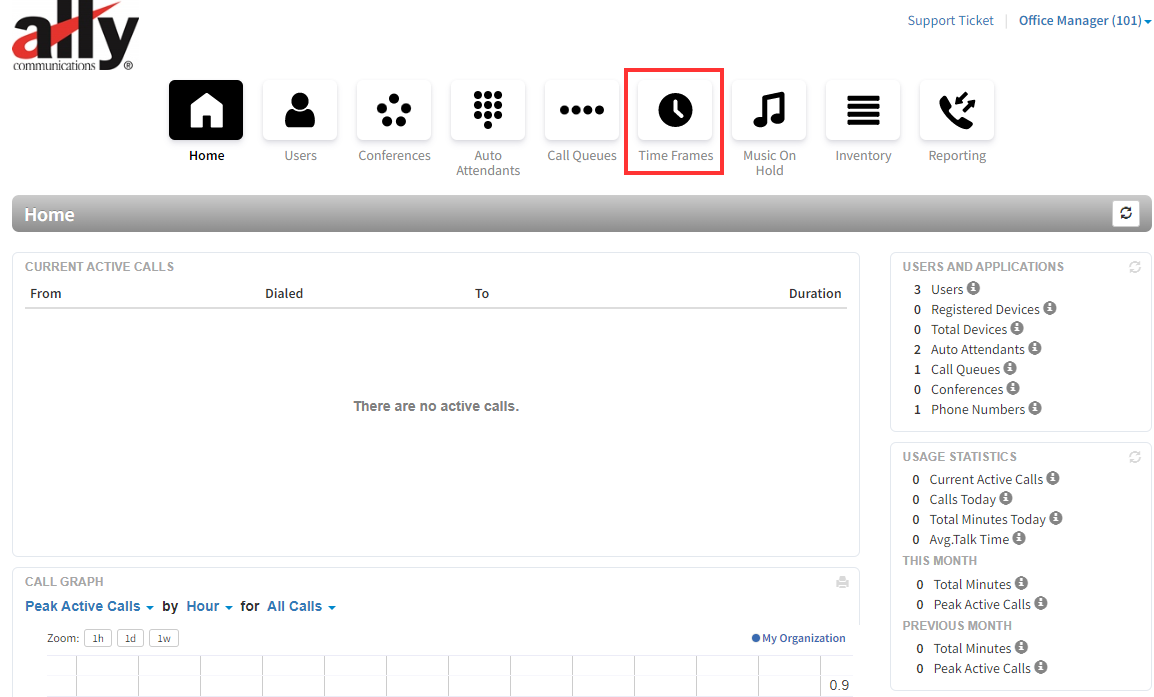Click the From column header
The width and height of the screenshot is (1154, 697).
click(46, 294)
